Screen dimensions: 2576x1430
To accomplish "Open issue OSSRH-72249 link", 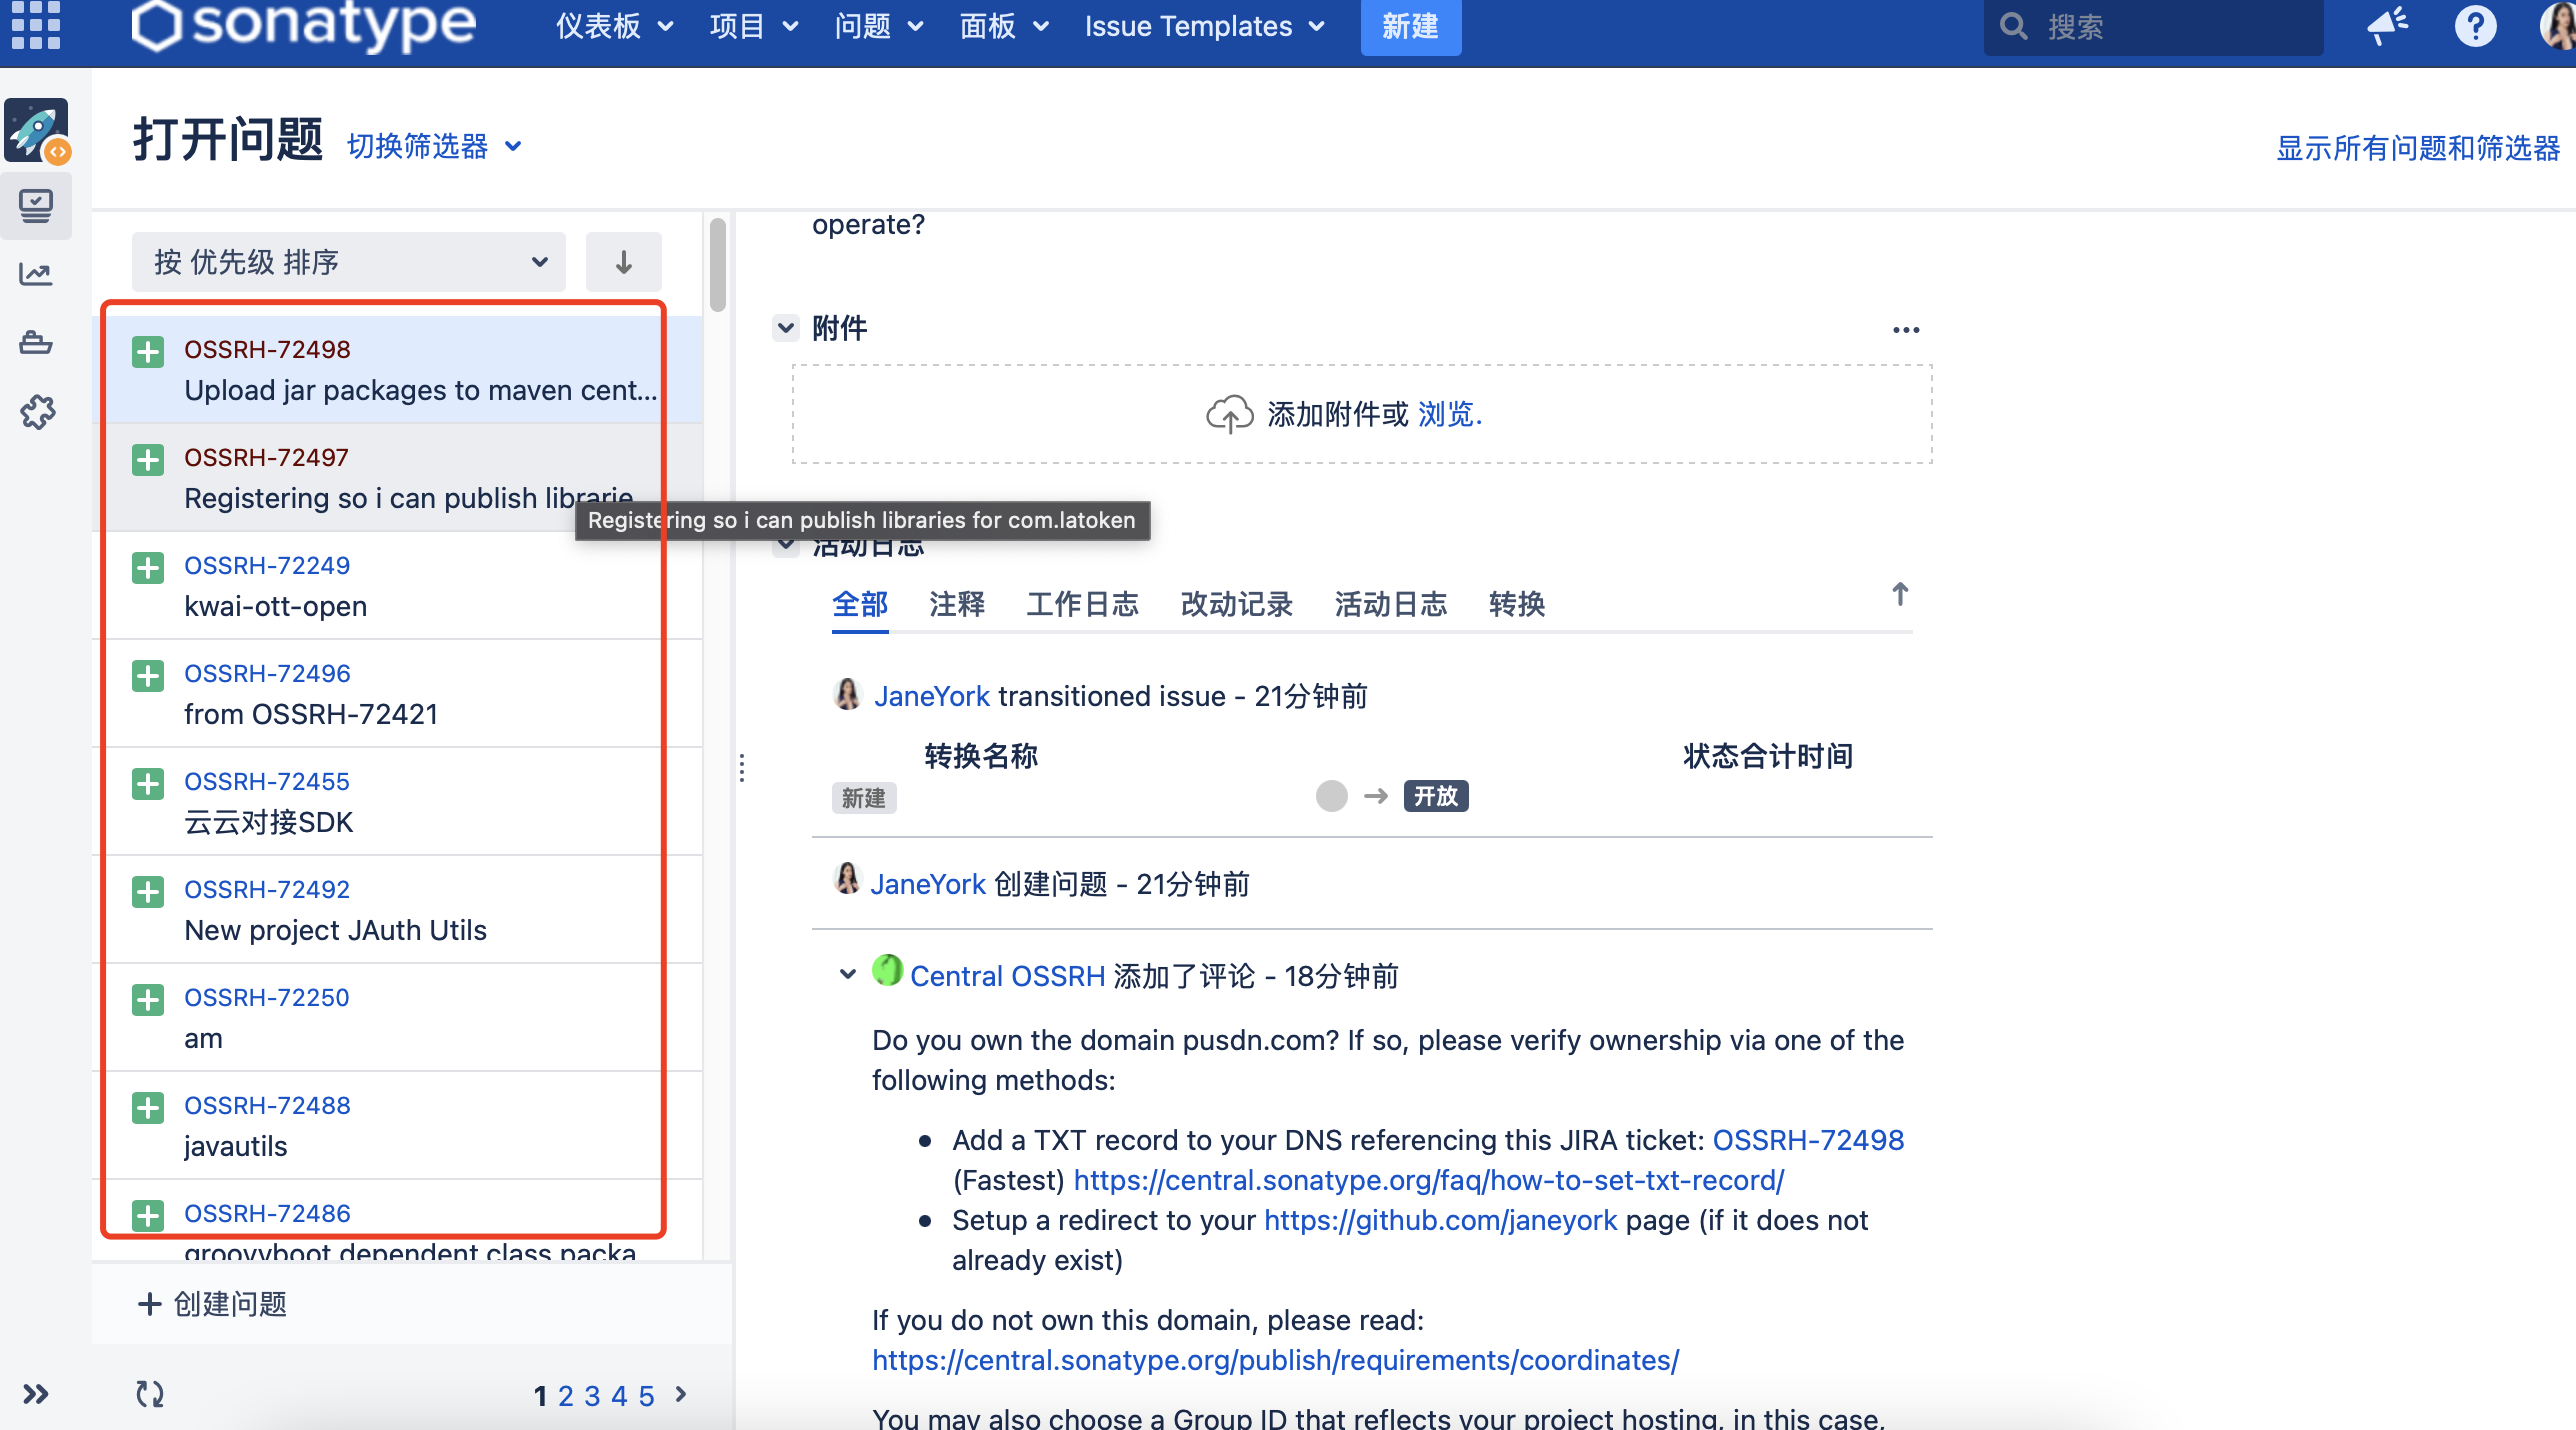I will [x=267, y=565].
